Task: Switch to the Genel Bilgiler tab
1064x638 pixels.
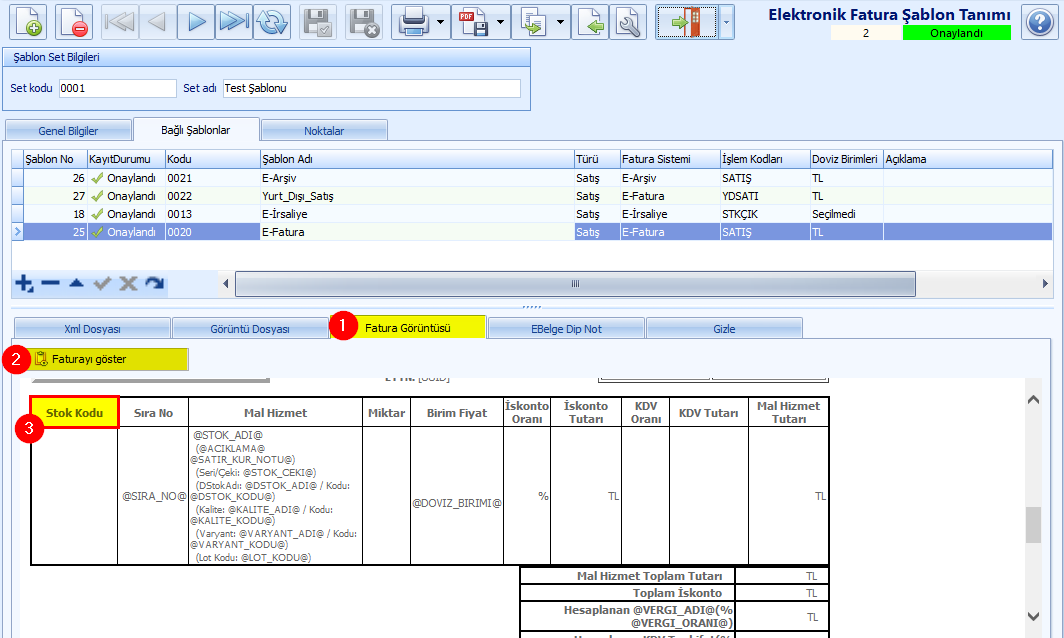Action: tap(68, 130)
